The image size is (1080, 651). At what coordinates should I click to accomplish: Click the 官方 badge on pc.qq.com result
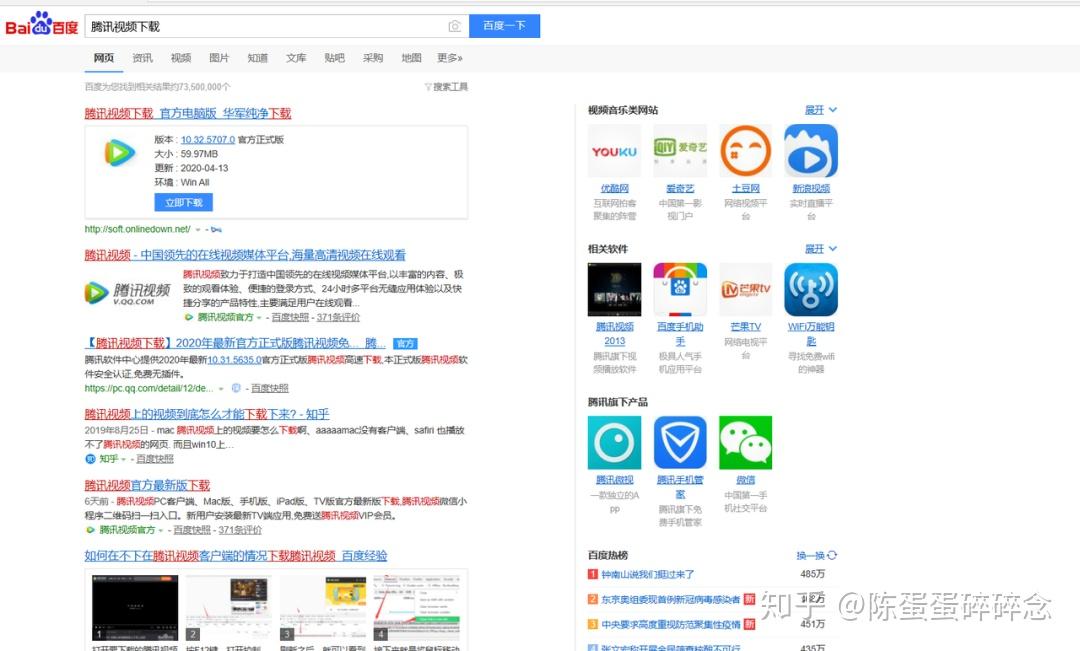pyautogui.click(x=405, y=343)
